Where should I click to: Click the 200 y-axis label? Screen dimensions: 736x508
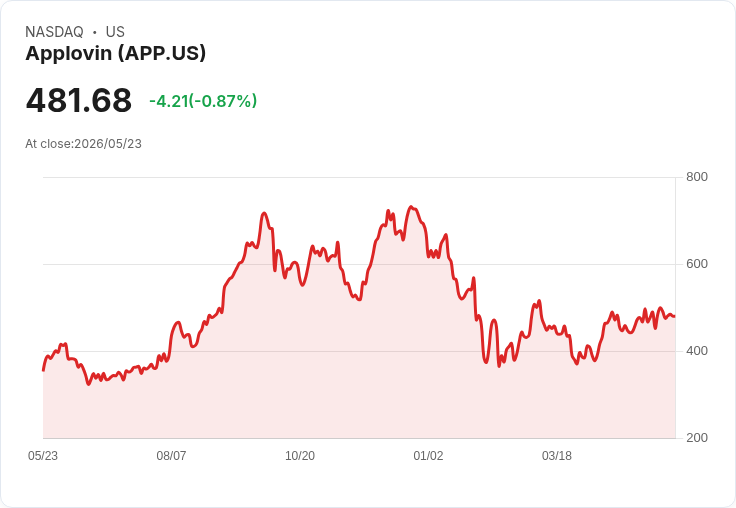pos(697,438)
